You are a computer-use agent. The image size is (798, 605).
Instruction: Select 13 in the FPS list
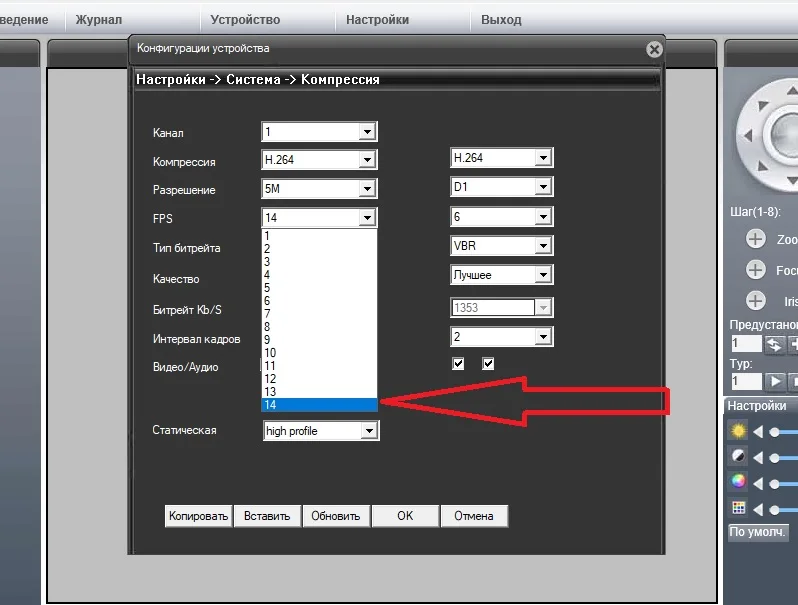point(319,391)
